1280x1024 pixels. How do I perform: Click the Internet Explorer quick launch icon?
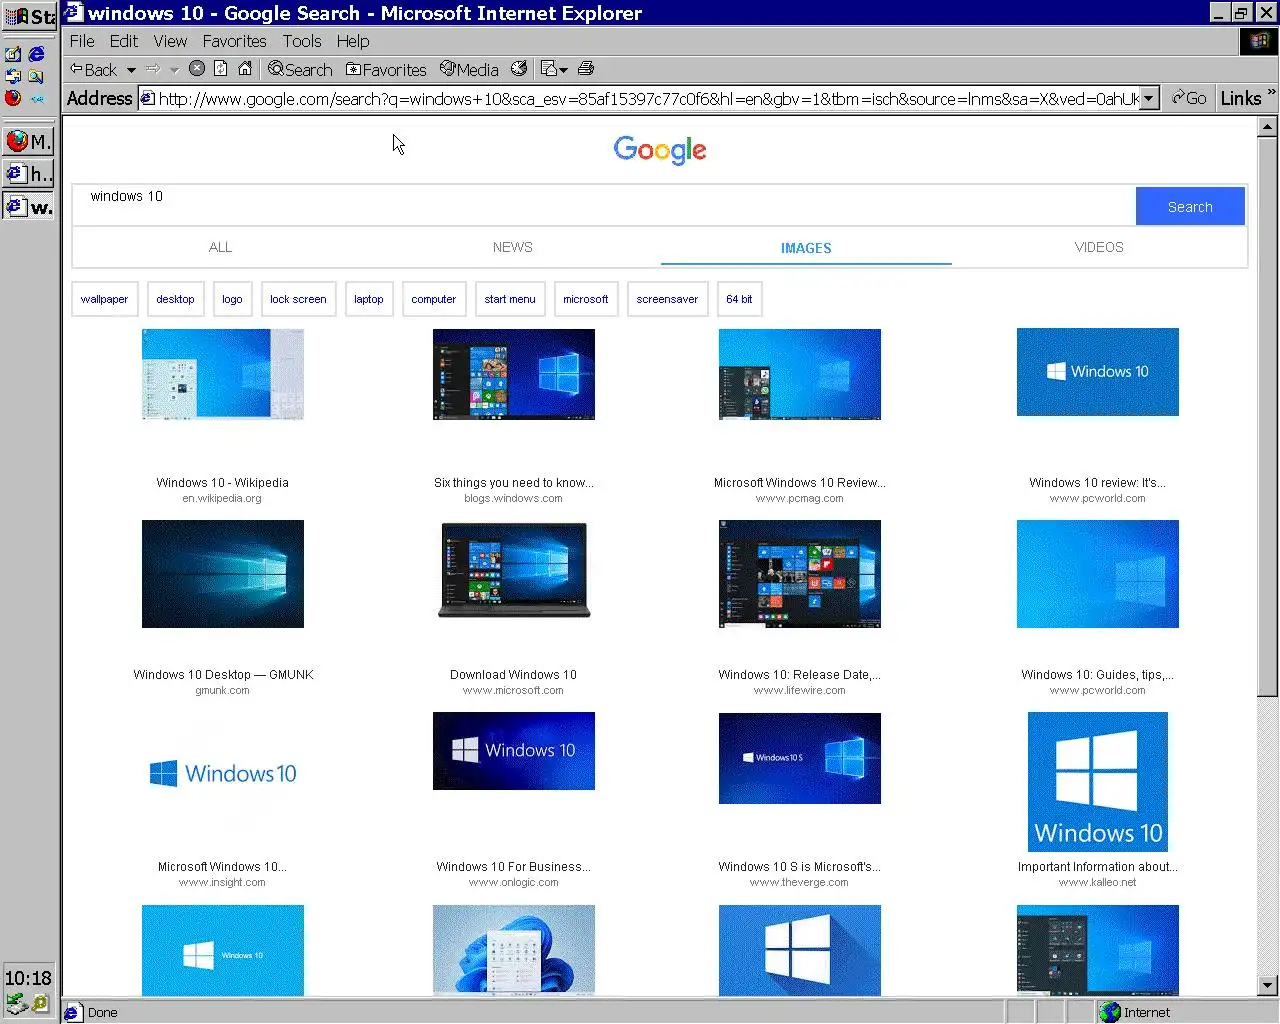37,54
